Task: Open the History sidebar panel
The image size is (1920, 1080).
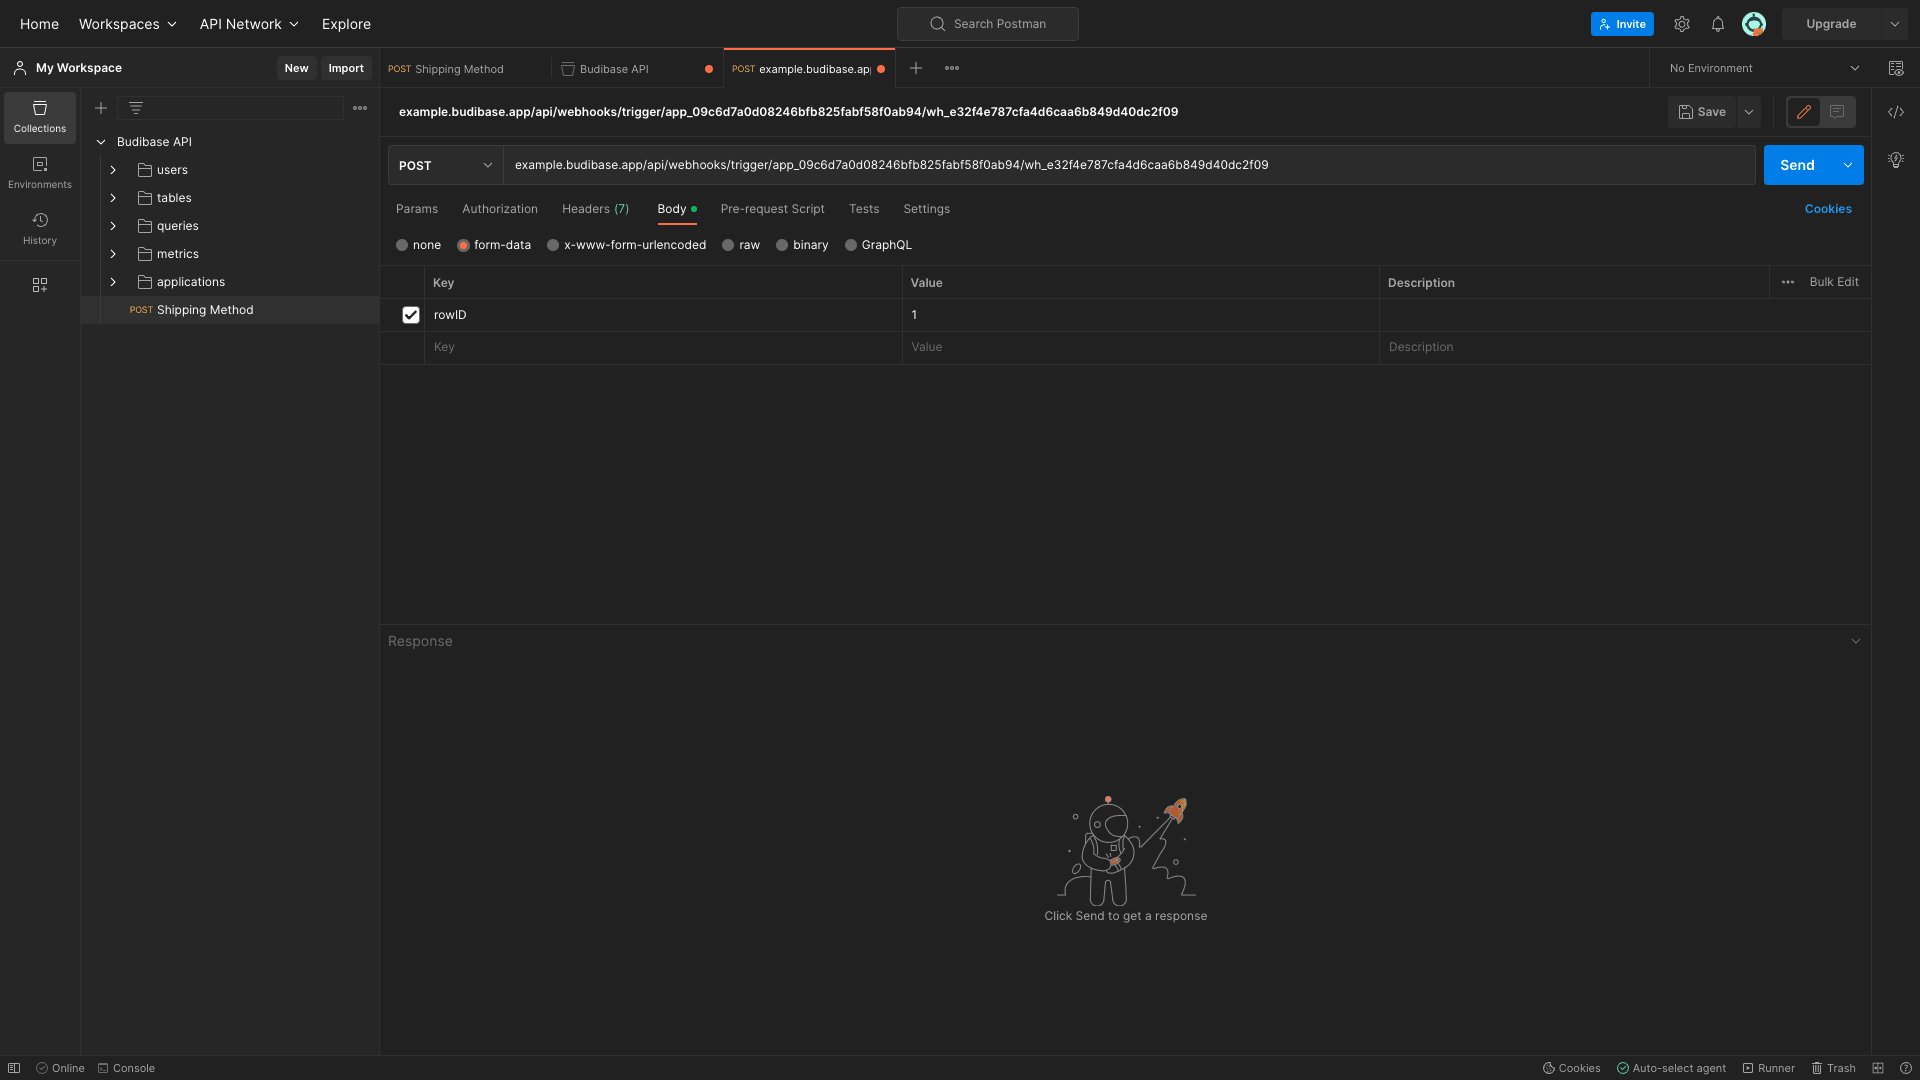Action: pos(40,229)
